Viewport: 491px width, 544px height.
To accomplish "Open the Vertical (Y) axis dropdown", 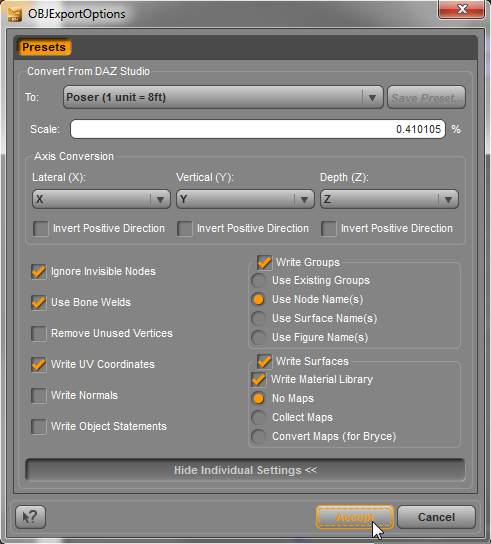I will 245,199.
